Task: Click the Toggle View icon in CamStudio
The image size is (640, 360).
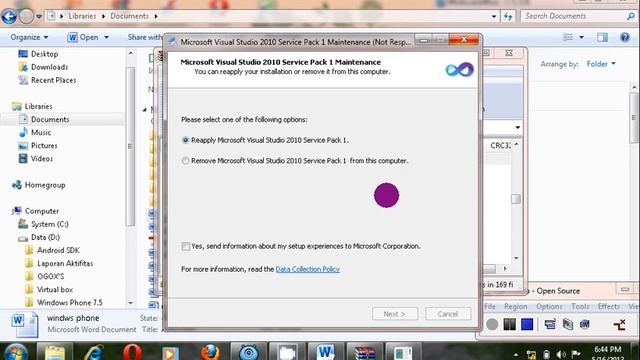Action: pyautogui.click(x=550, y=324)
